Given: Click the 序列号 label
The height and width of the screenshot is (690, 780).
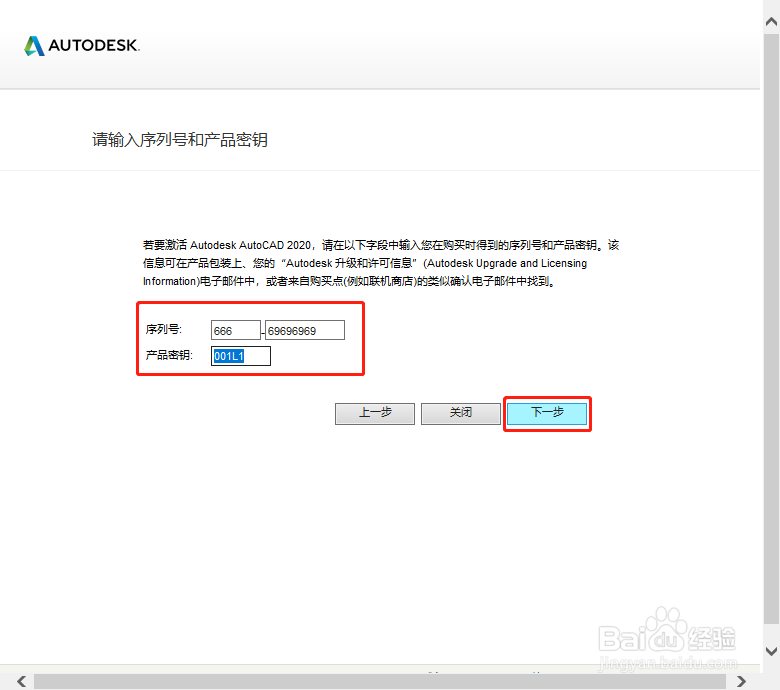Looking at the screenshot, I should tap(164, 329).
